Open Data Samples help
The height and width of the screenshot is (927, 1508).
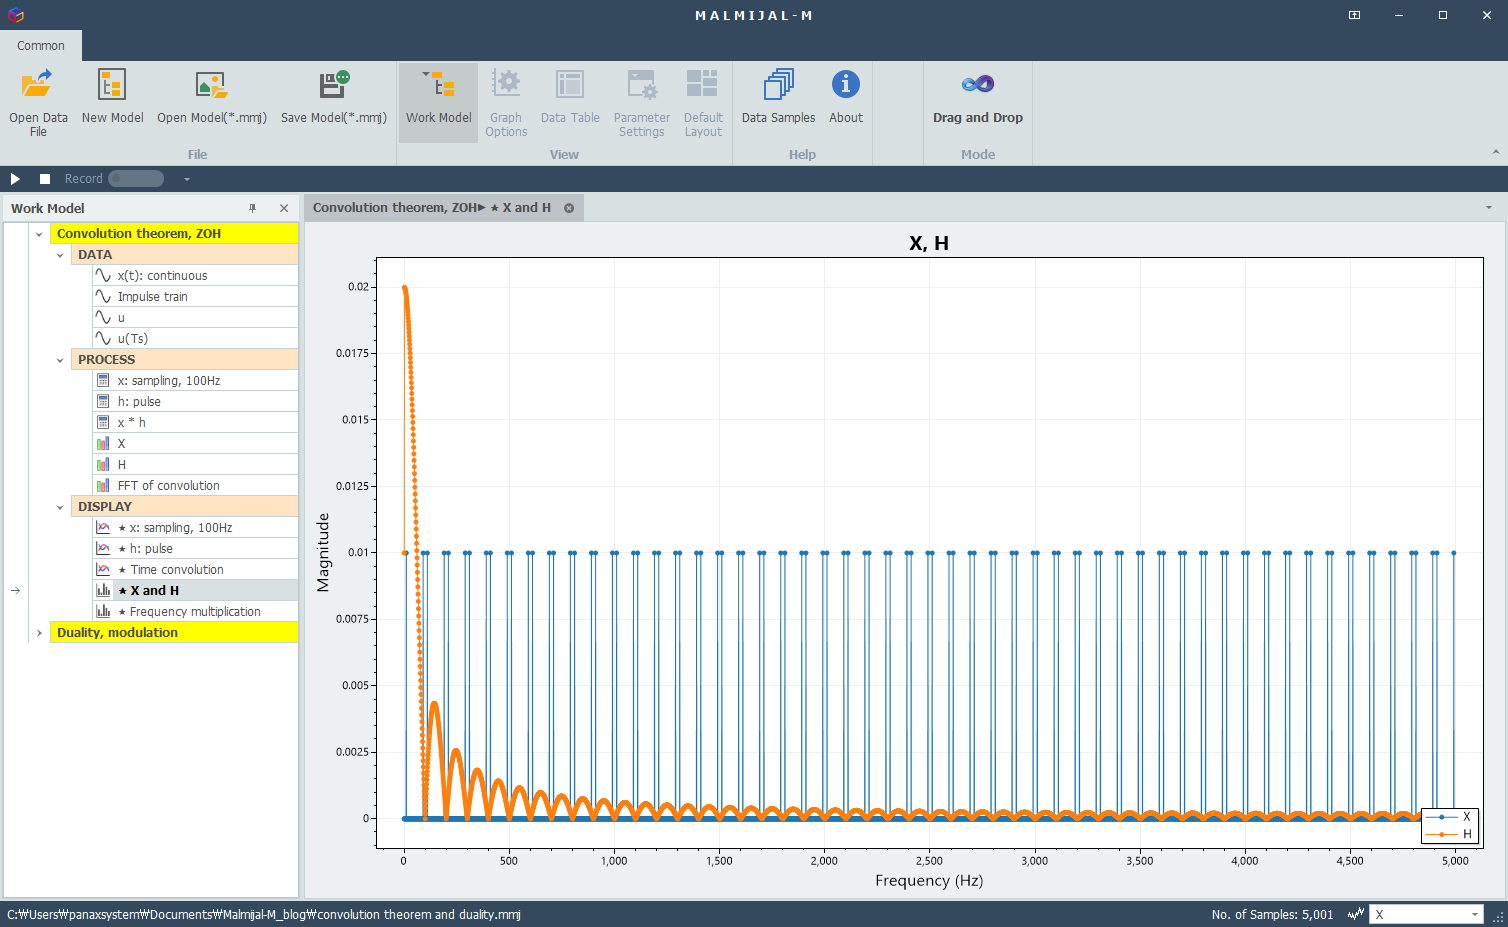point(778,102)
